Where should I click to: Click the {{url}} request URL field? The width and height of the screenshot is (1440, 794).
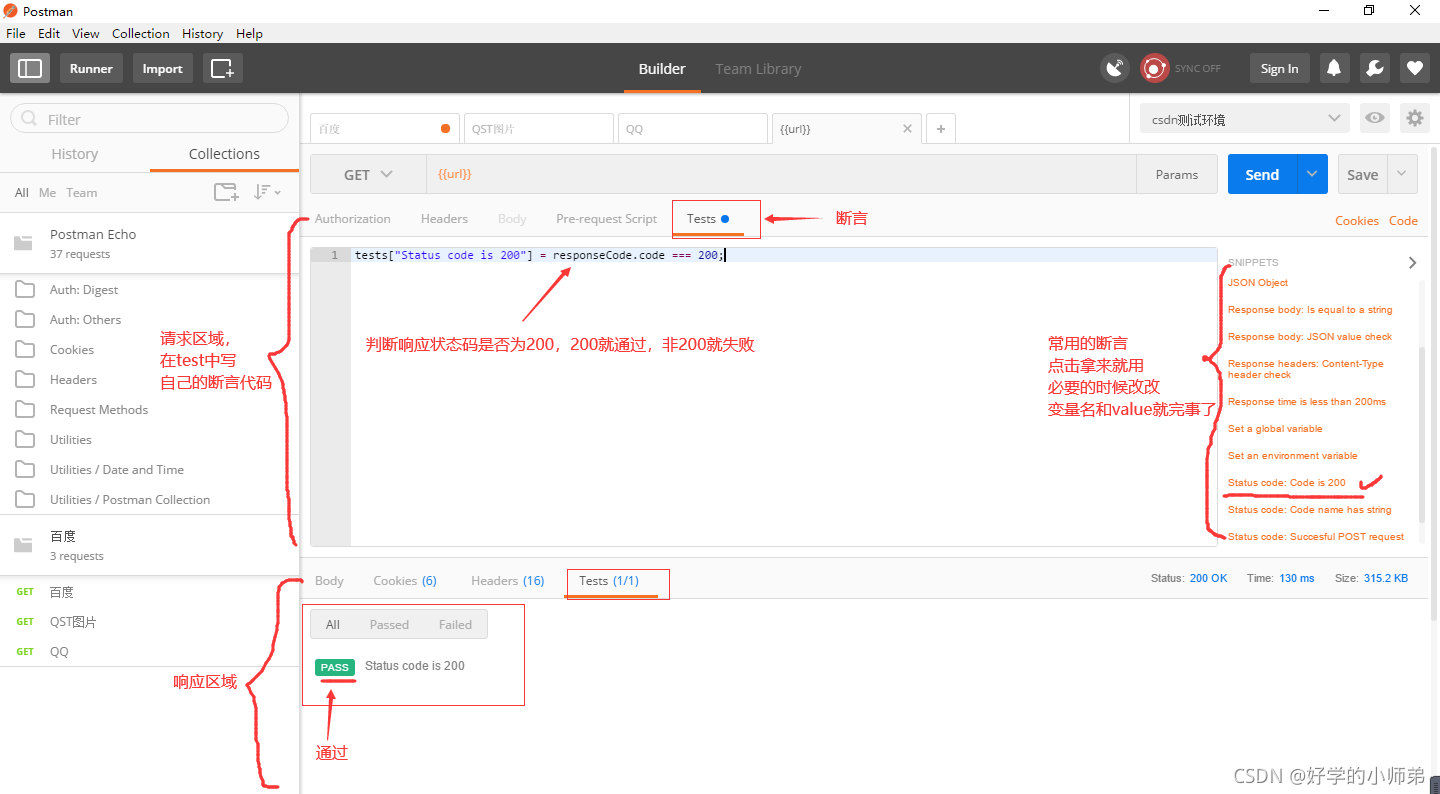tap(781, 174)
